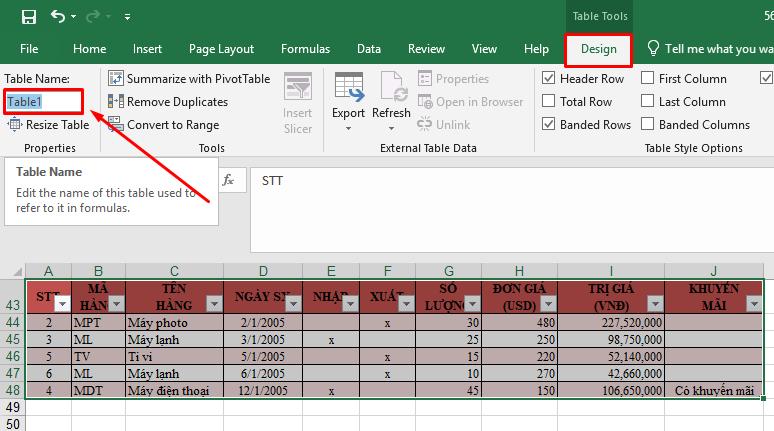Open filter dropdown for TÊN HÀNG column
The image size is (774, 431).
click(214, 304)
